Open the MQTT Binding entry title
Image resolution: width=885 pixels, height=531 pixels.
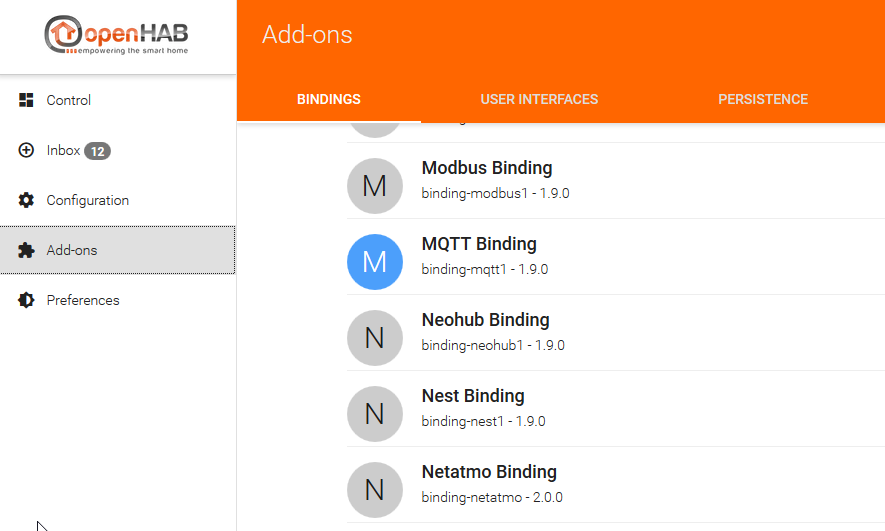pyautogui.click(x=479, y=244)
